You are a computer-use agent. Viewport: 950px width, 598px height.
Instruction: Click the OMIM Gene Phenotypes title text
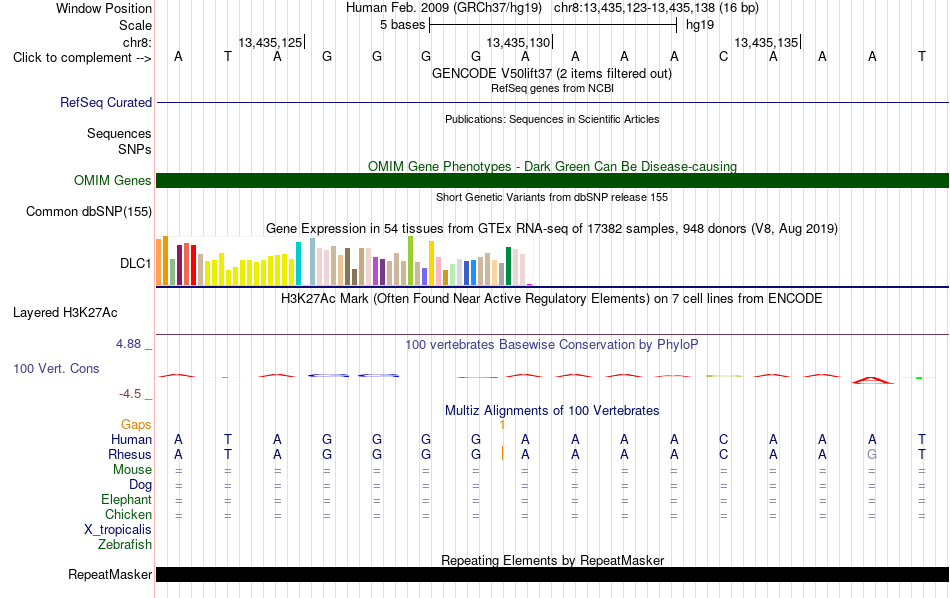point(552,166)
